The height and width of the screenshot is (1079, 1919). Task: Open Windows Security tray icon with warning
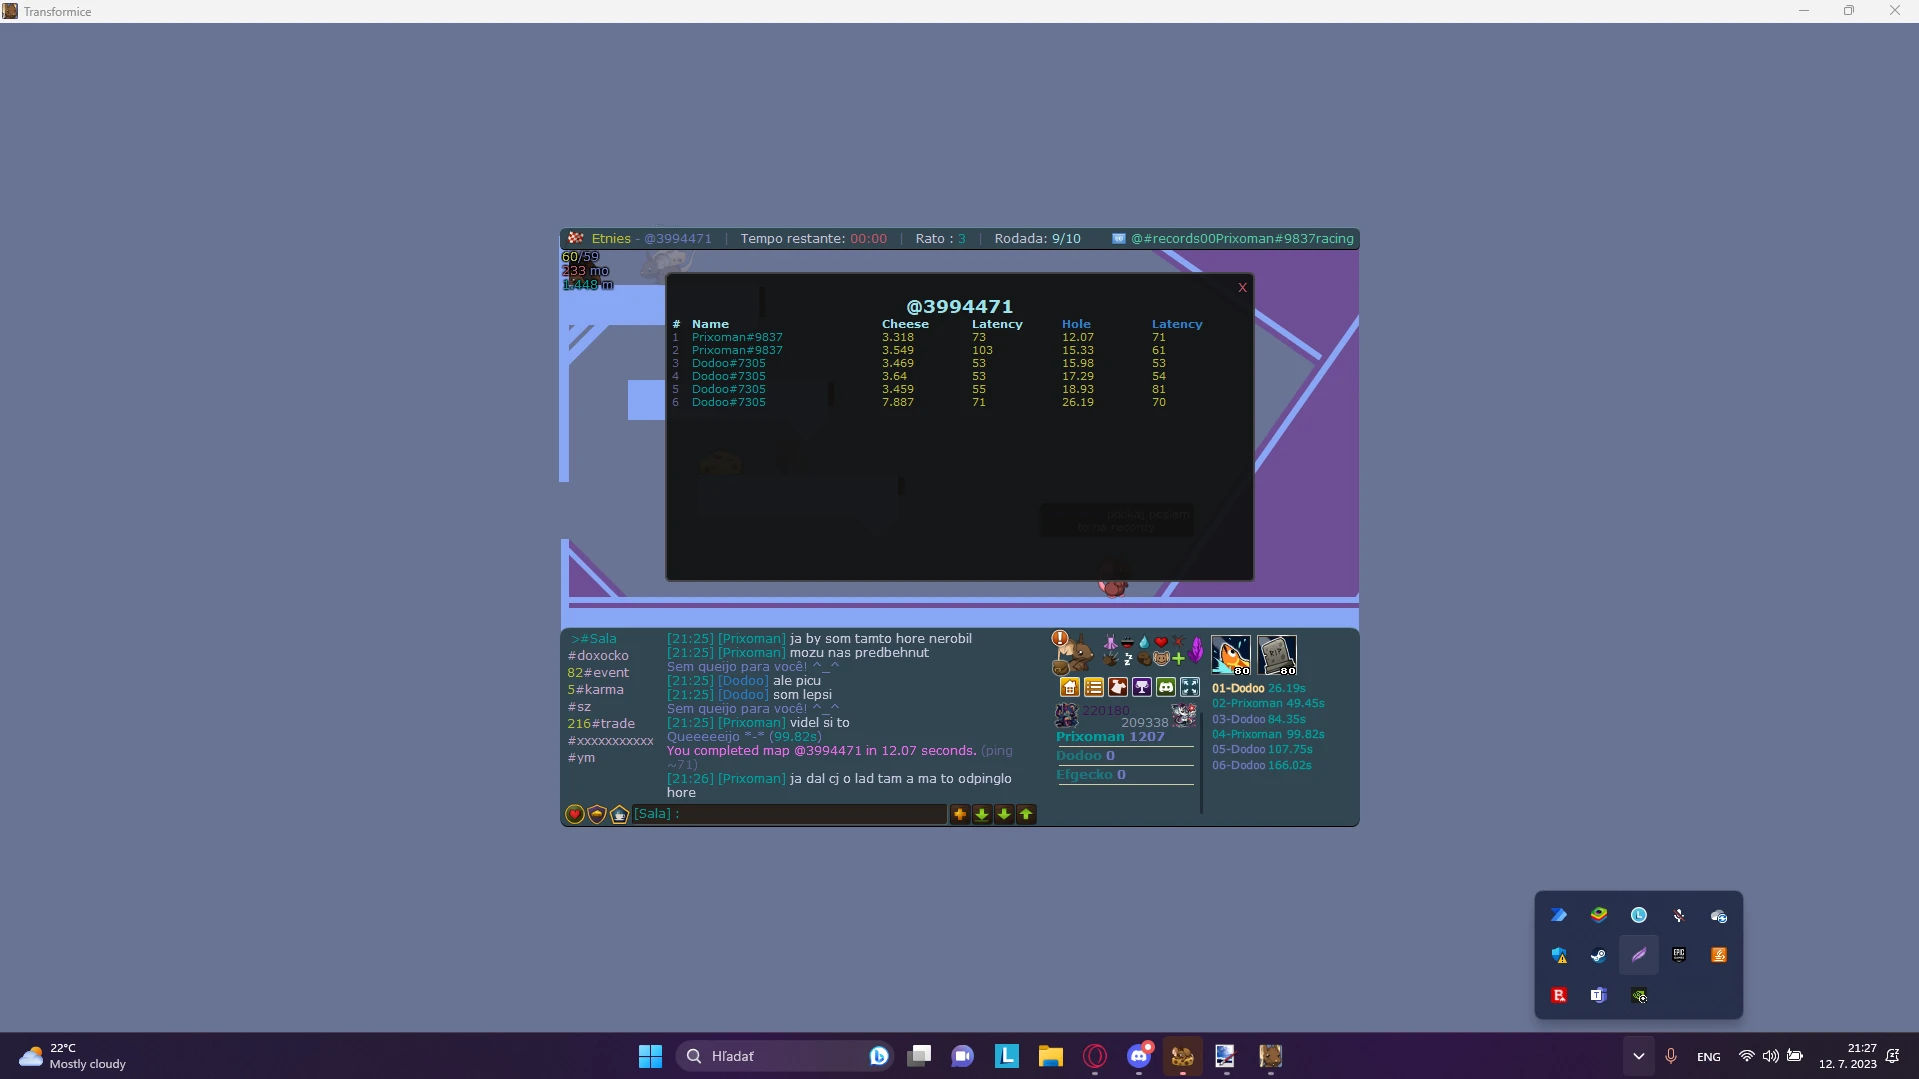click(x=1559, y=956)
